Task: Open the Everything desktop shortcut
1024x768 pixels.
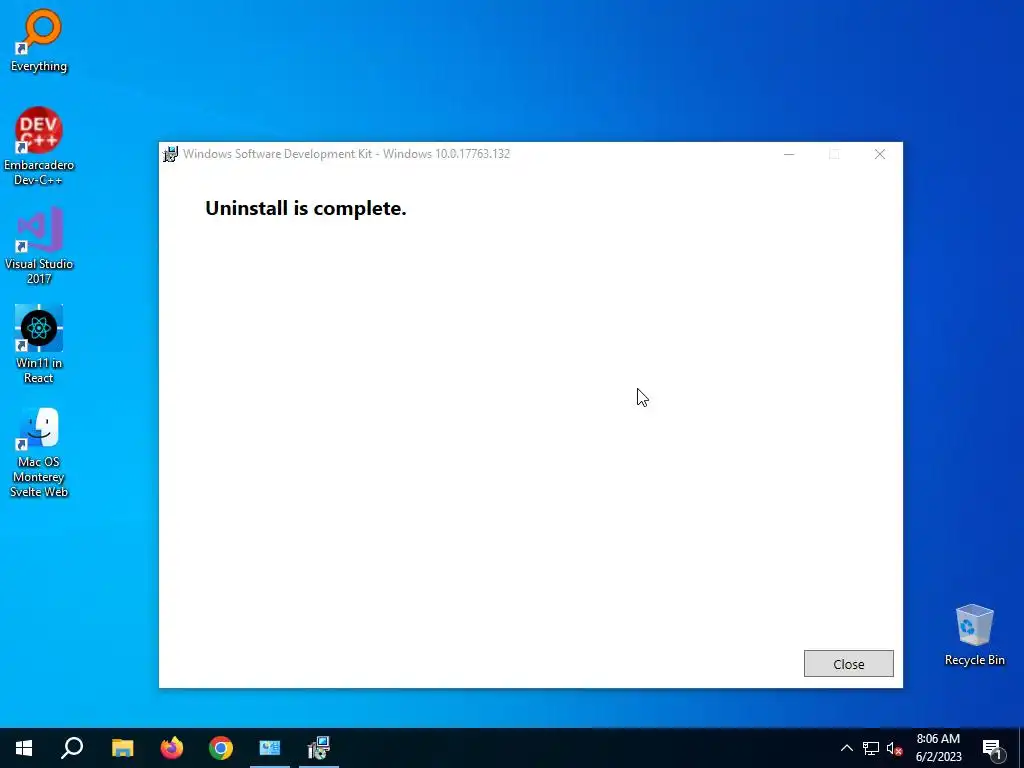Action: point(39,40)
